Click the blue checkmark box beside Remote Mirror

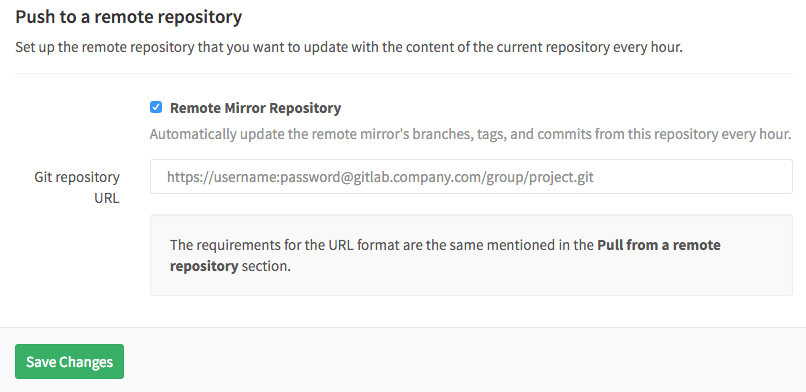[x=156, y=107]
